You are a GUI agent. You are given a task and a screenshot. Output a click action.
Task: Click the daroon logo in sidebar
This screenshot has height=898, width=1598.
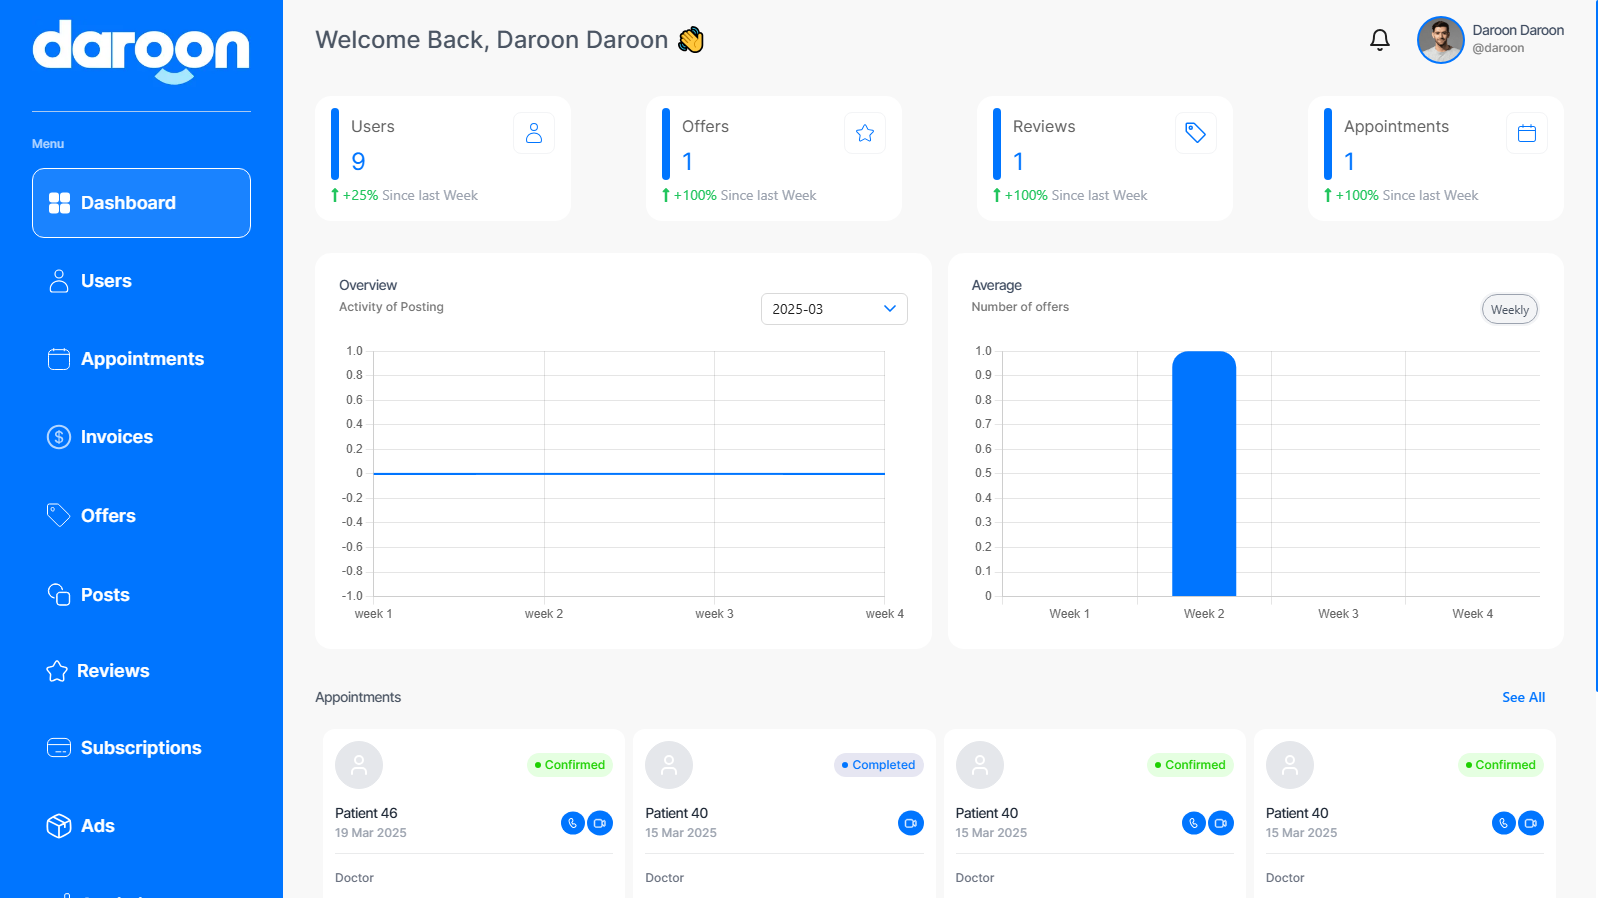coord(141,51)
